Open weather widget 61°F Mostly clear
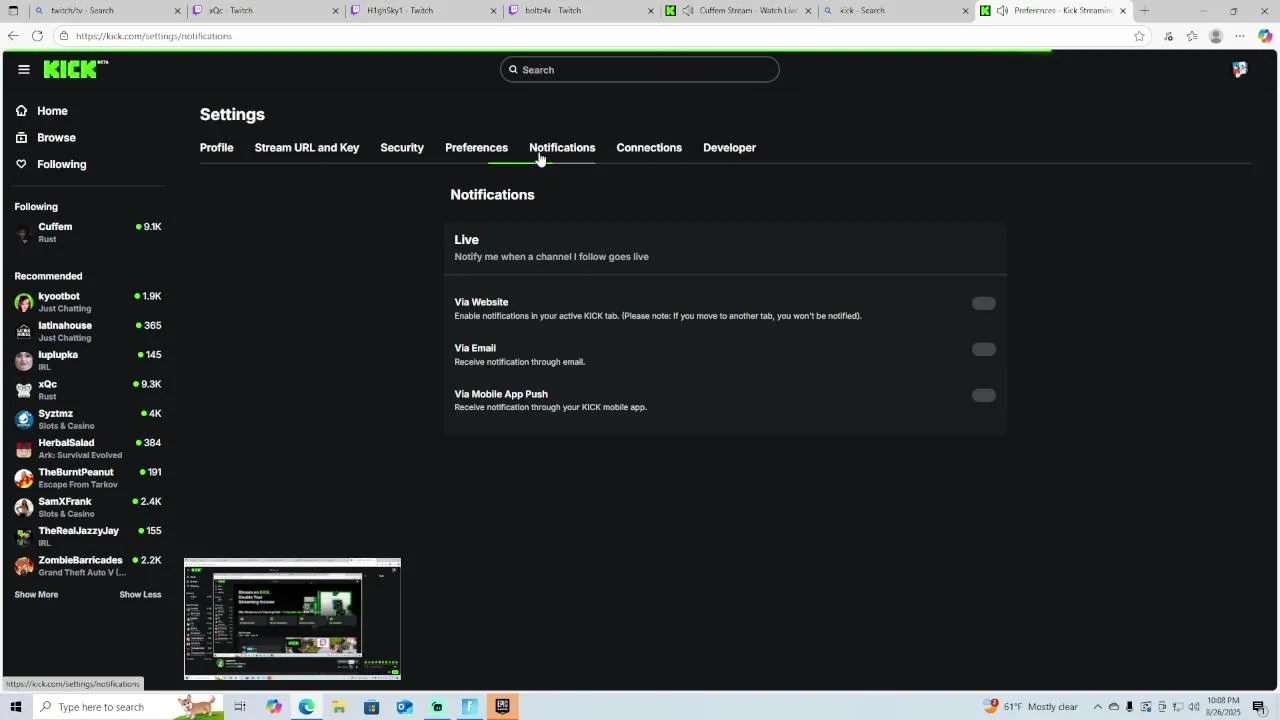 pyautogui.click(x=1031, y=707)
